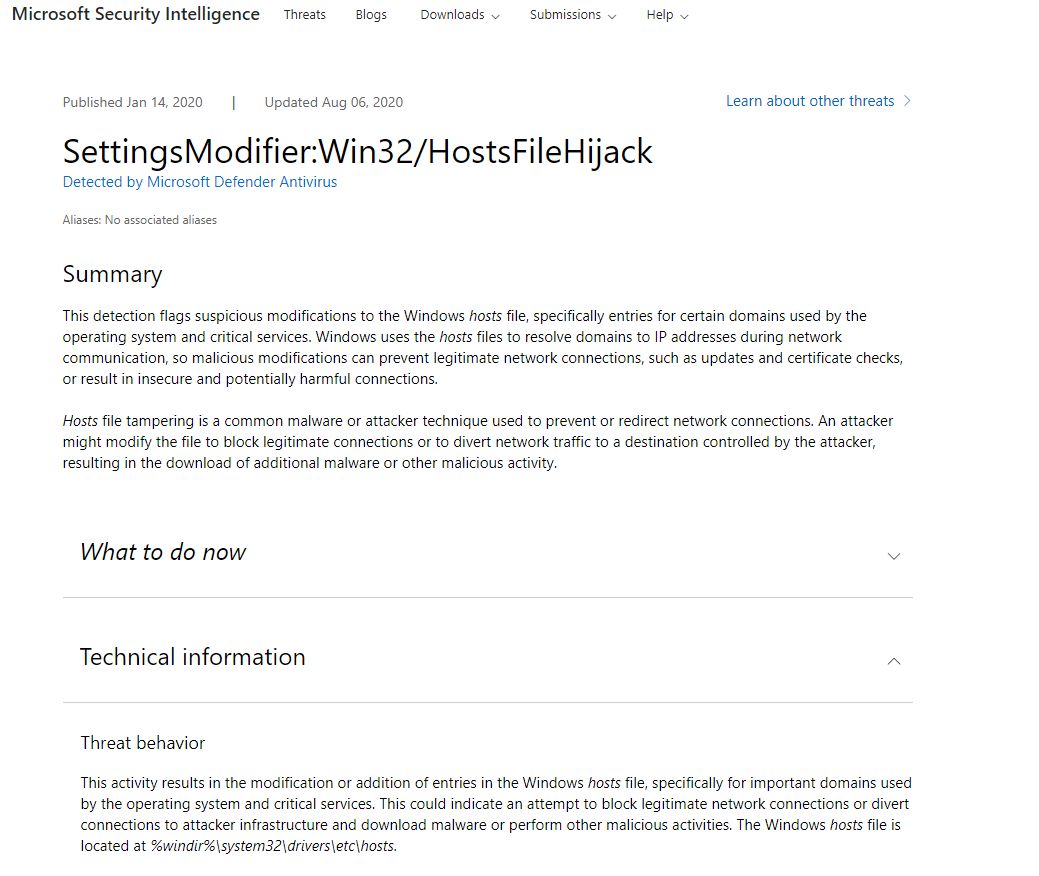Click the Updated Aug 06, 2020 date text
Viewport: 1039px width, 876px height.
(333, 102)
